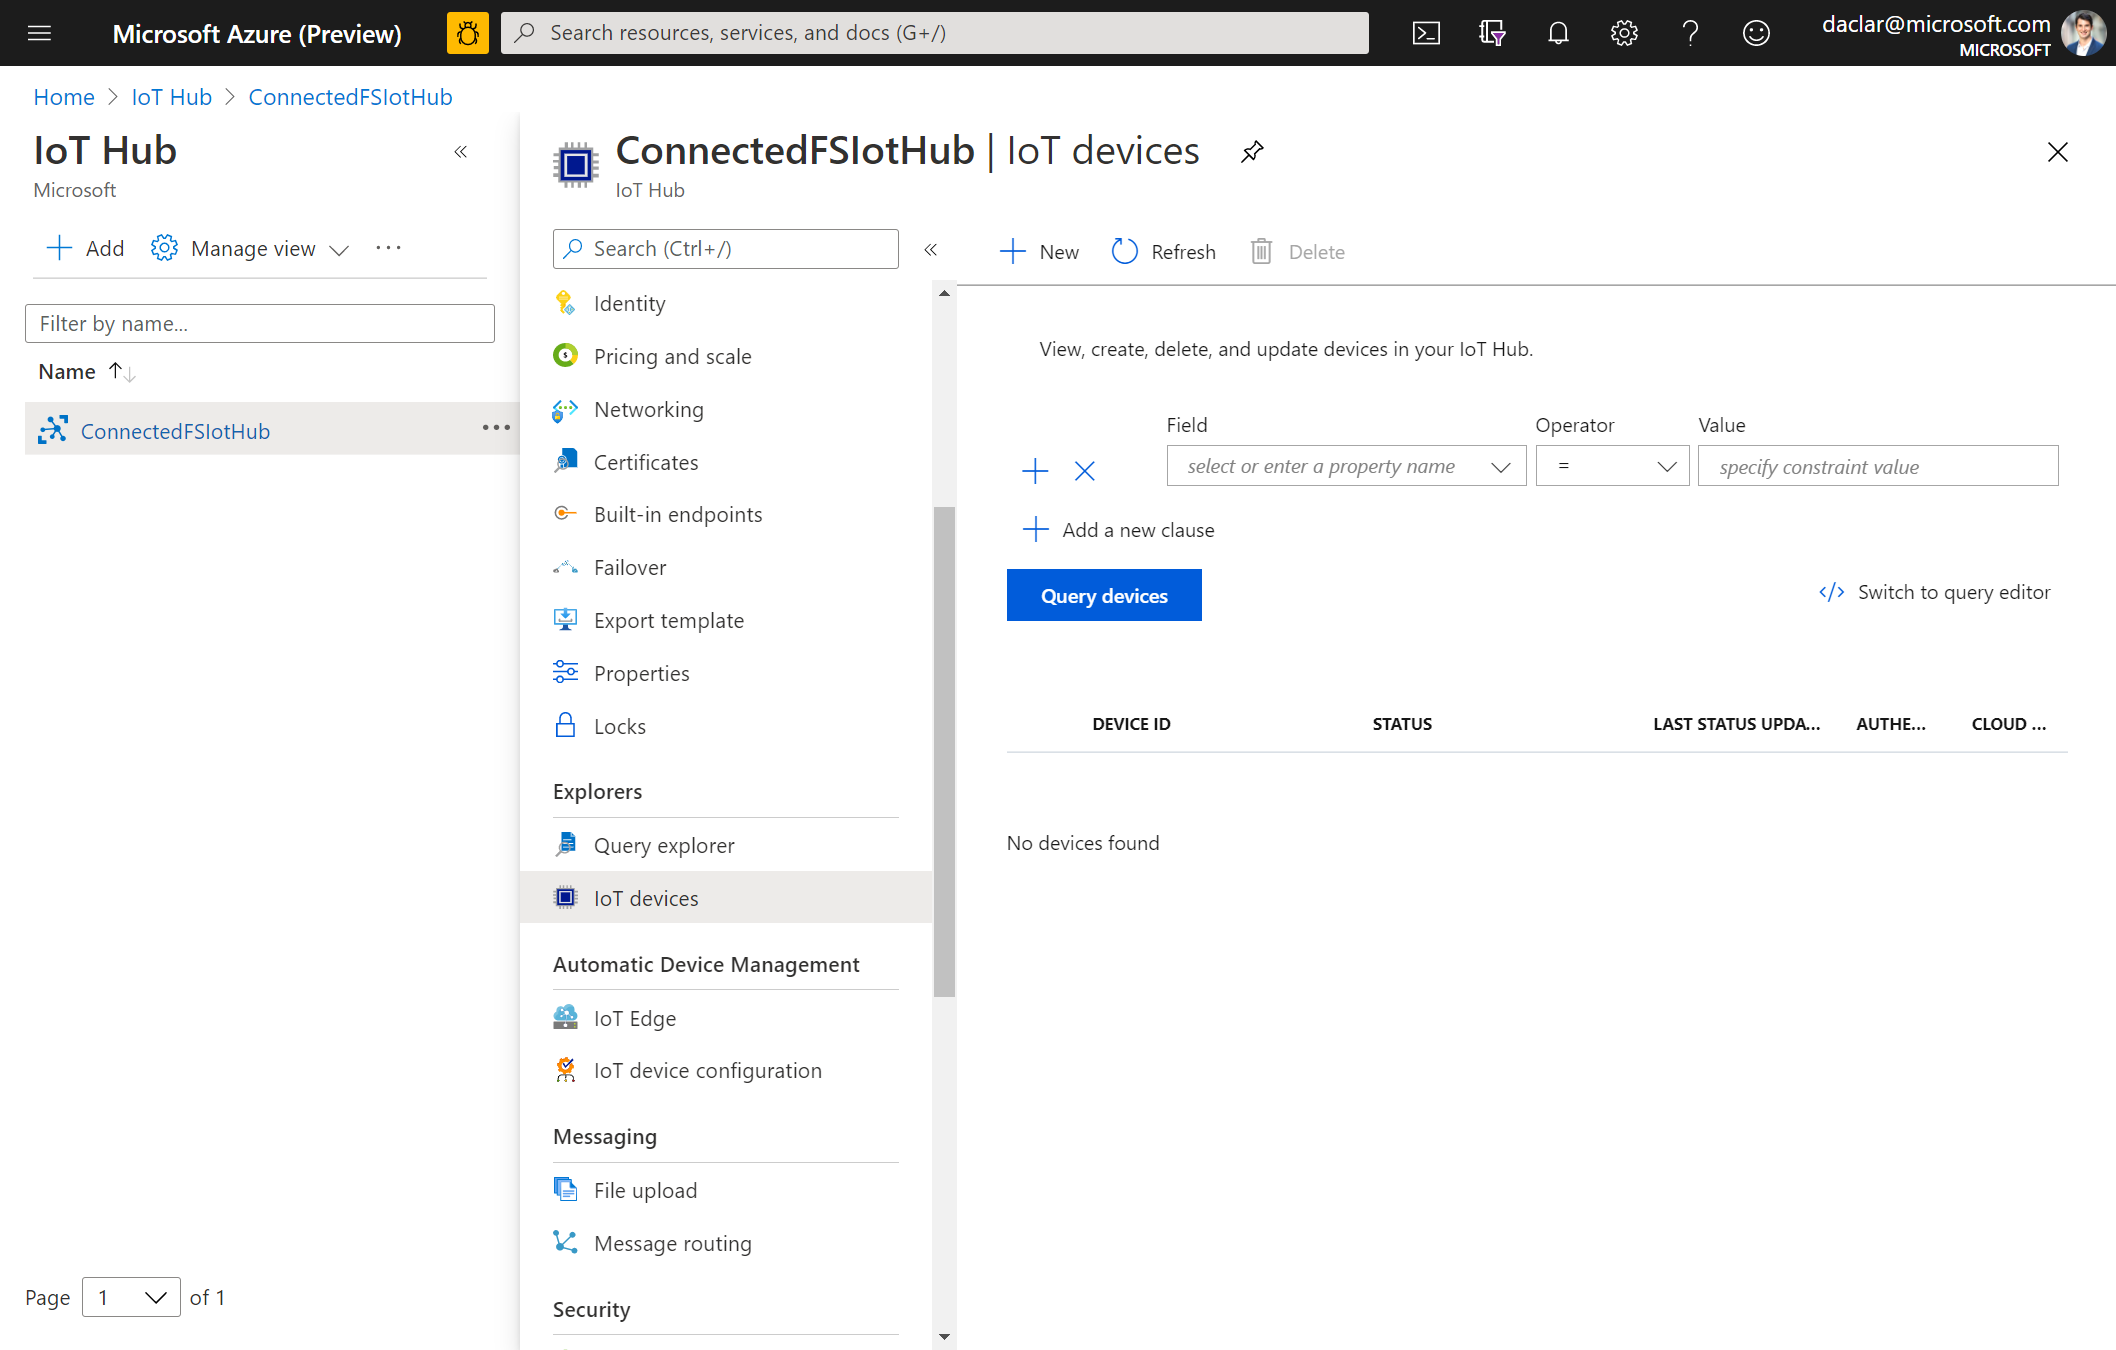Click the collapse sidebar chevron button

930,250
